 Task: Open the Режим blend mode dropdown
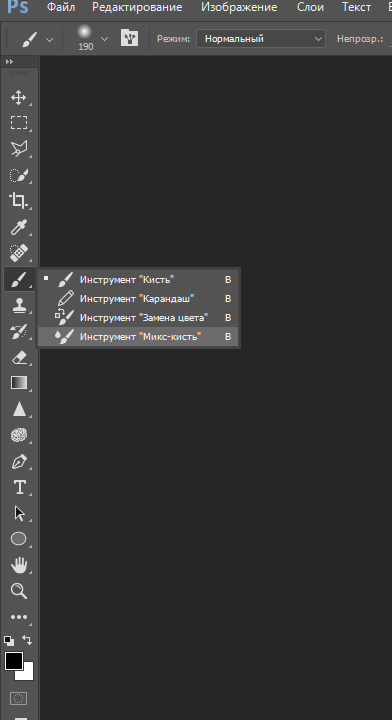click(x=261, y=39)
